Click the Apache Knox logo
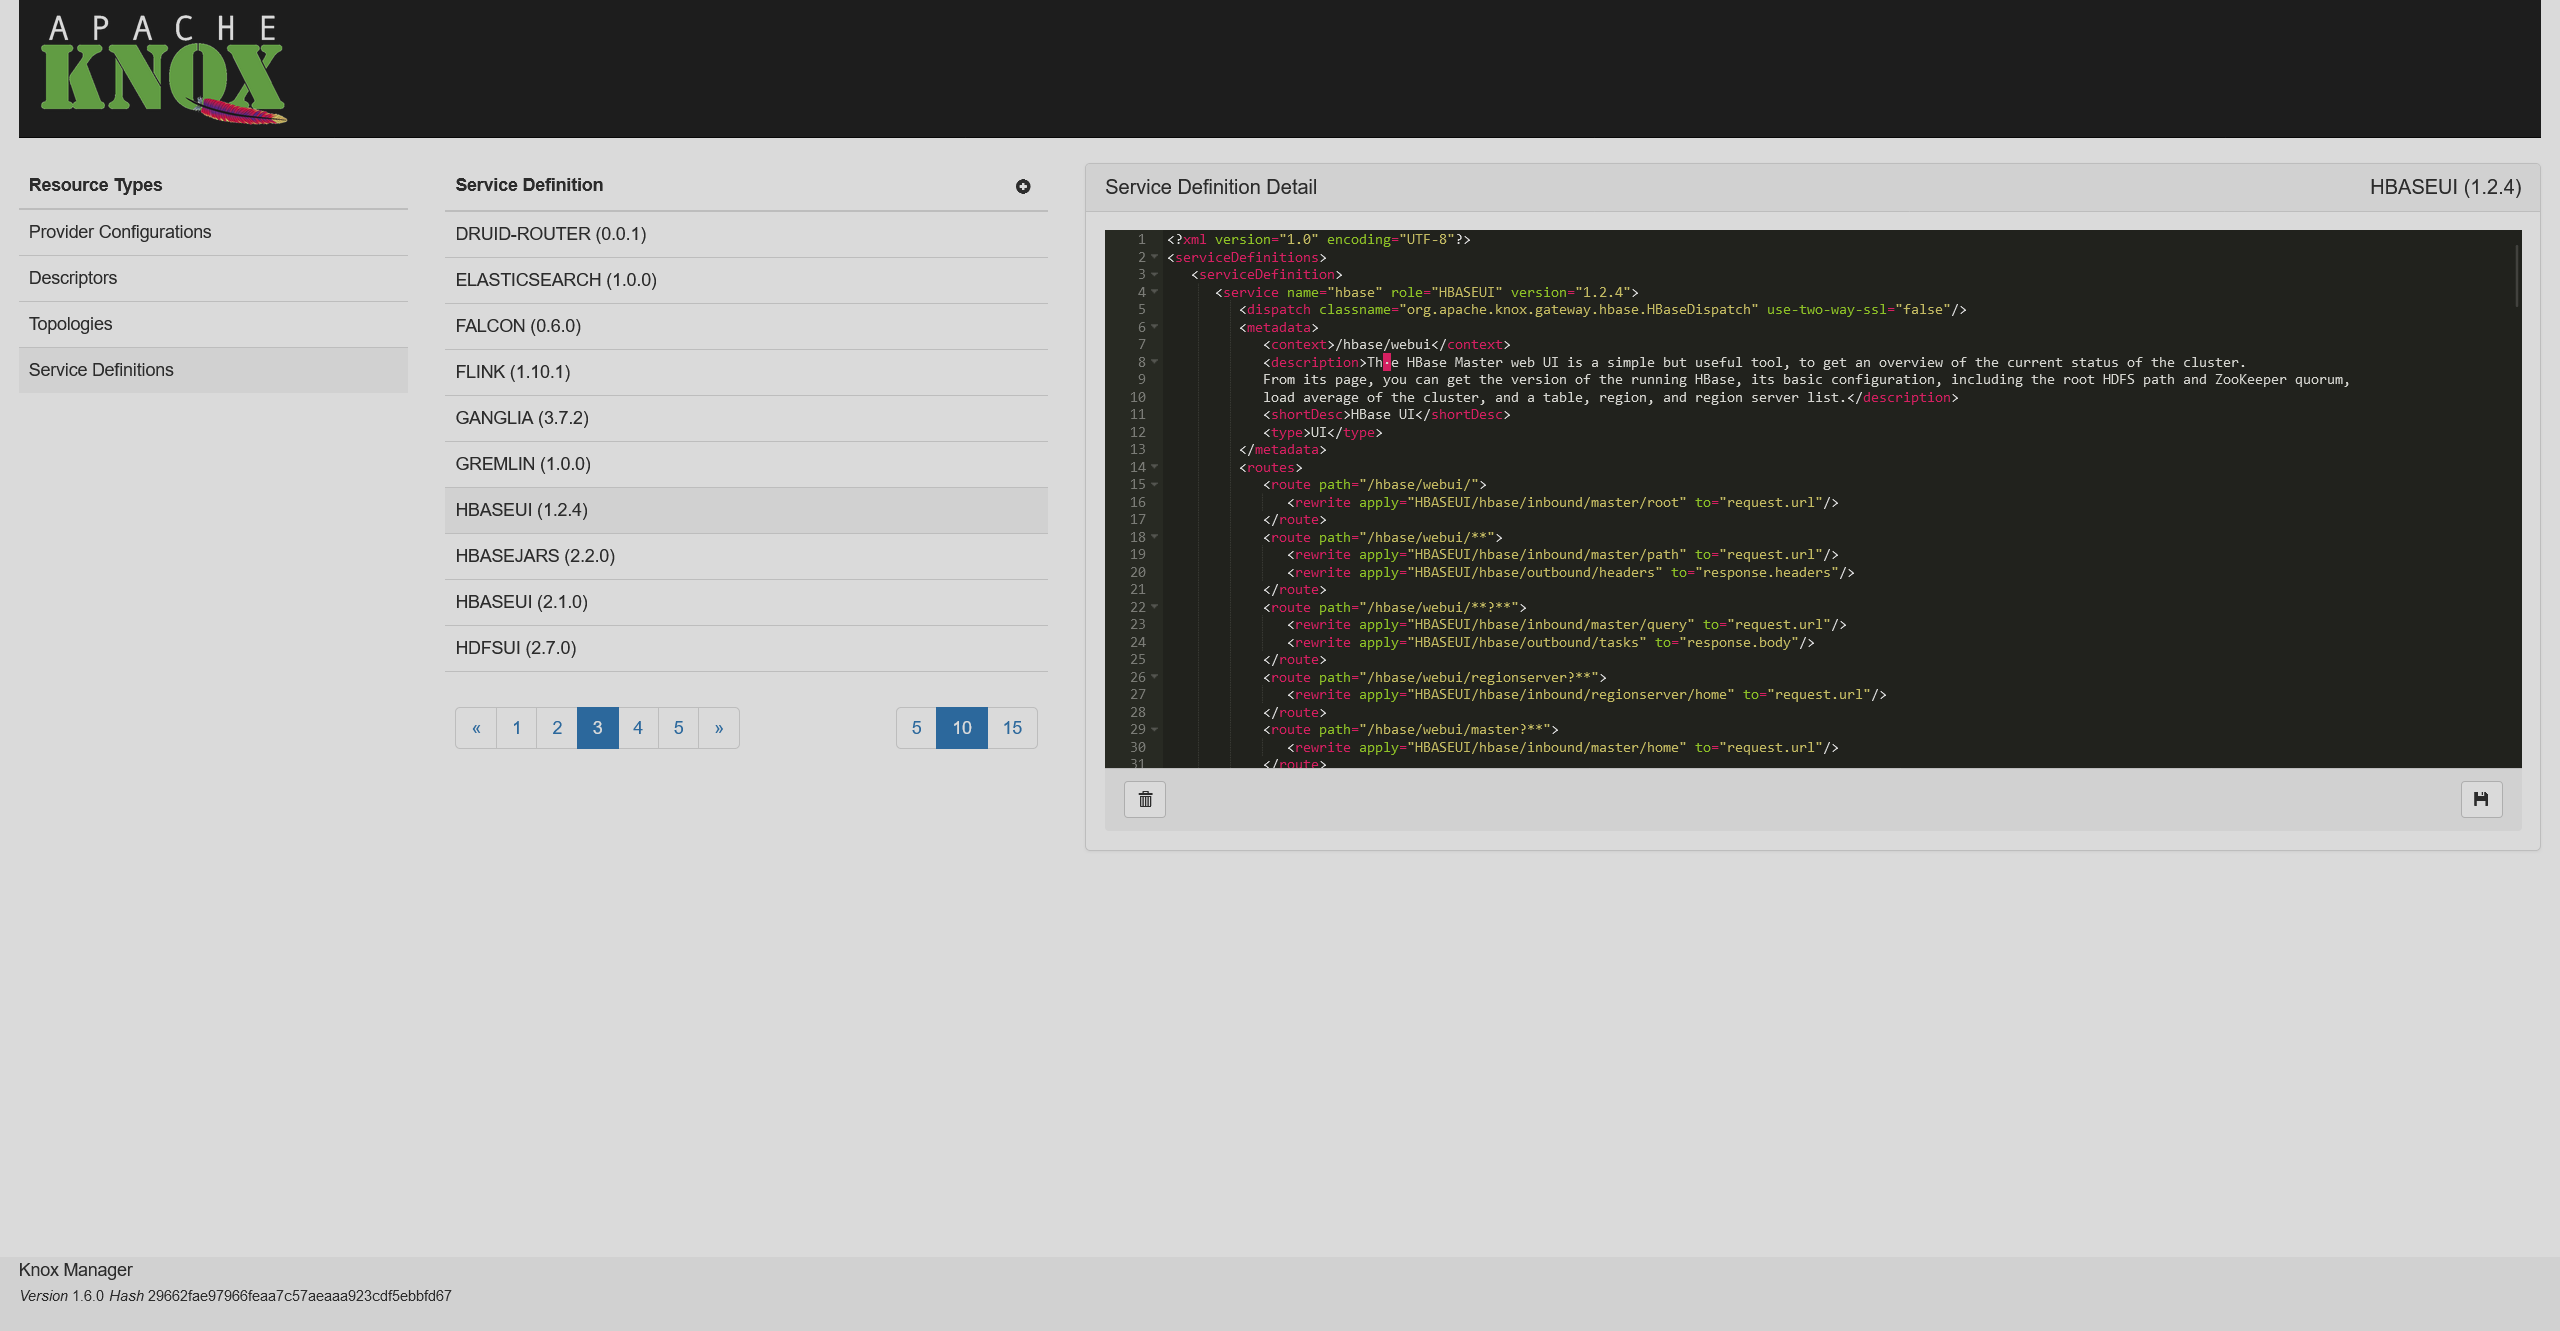Viewport: 2560px width, 1331px height. point(163,70)
